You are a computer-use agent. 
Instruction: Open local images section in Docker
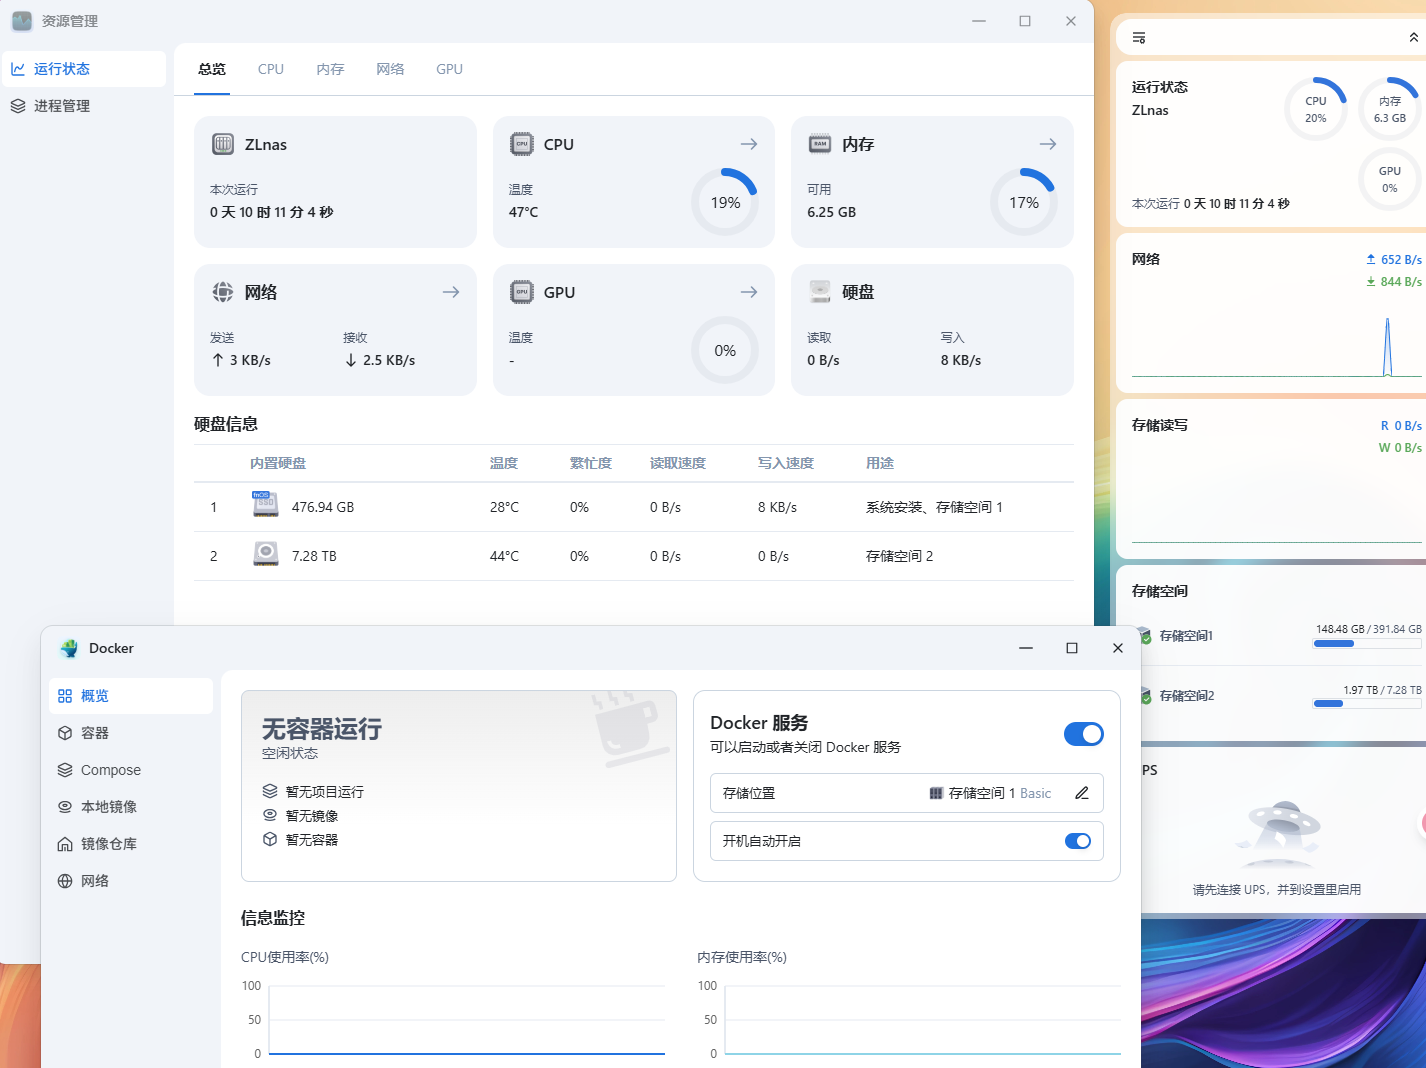108,807
